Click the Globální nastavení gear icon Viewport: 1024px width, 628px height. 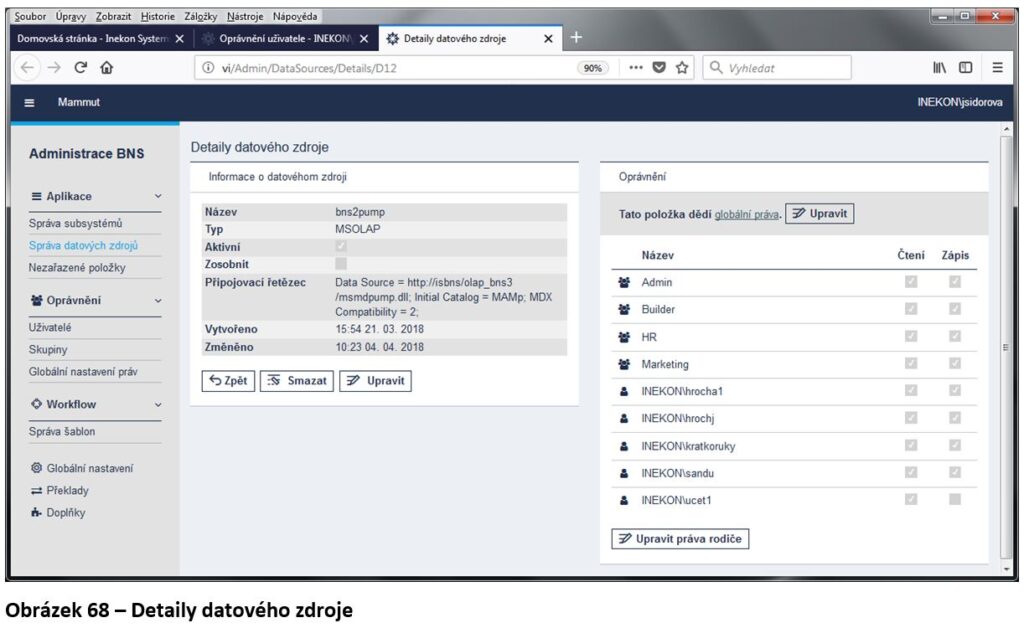(x=37, y=467)
